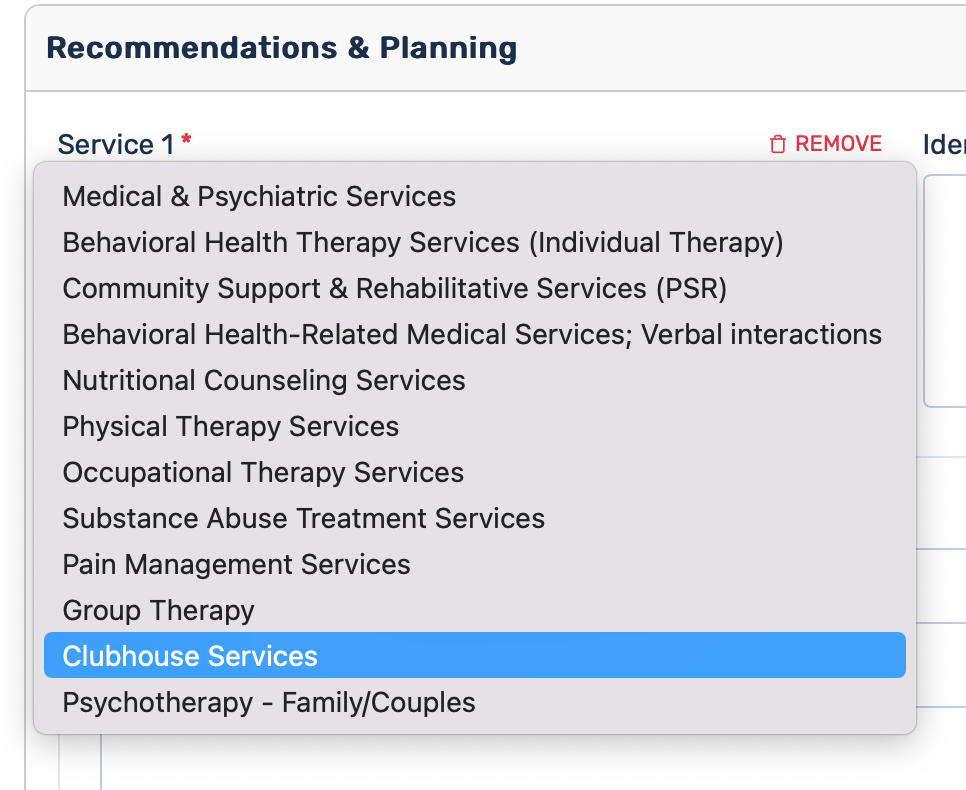966x790 pixels.
Task: Choose Substance Abuse Treatment Services
Action: coord(303,519)
